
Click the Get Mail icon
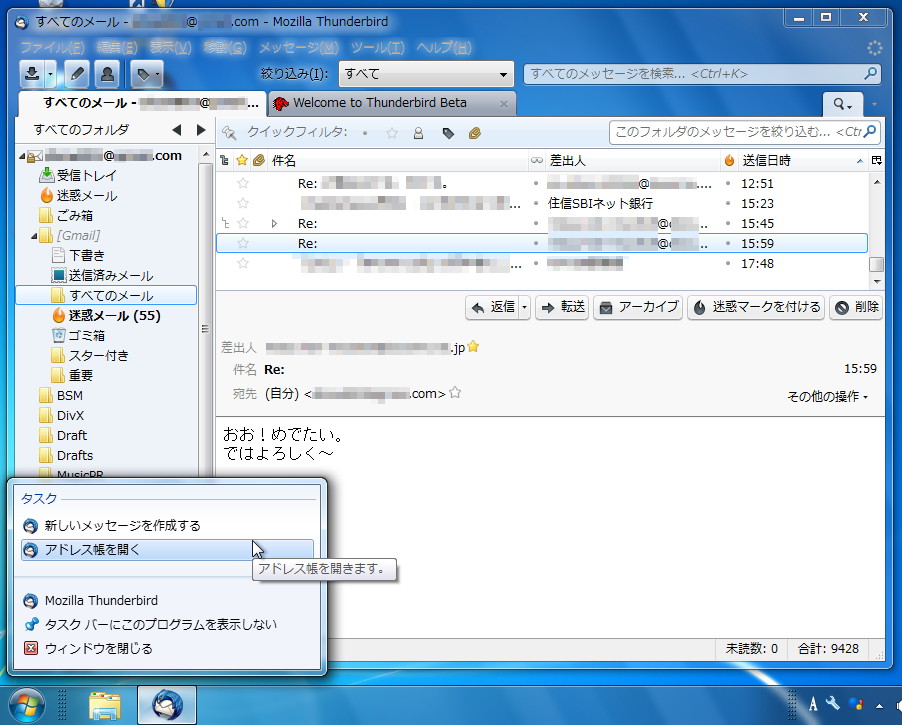[x=32, y=74]
